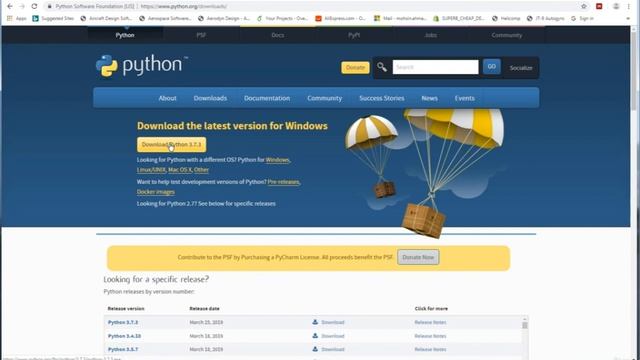
Task: Open the Chrome profile avatar
Action: (x=616, y=6)
